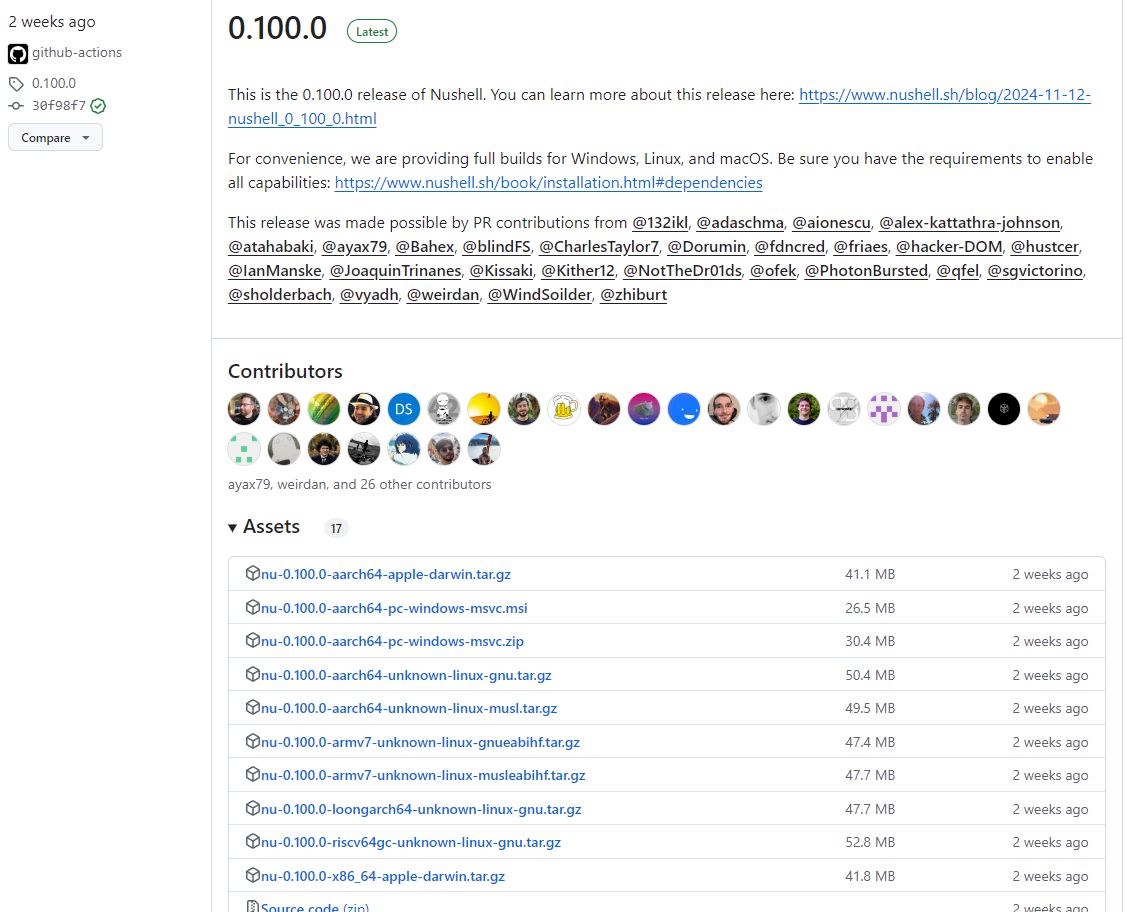Click the @blindFS mention link
The width and height of the screenshot is (1127, 912).
point(497,247)
